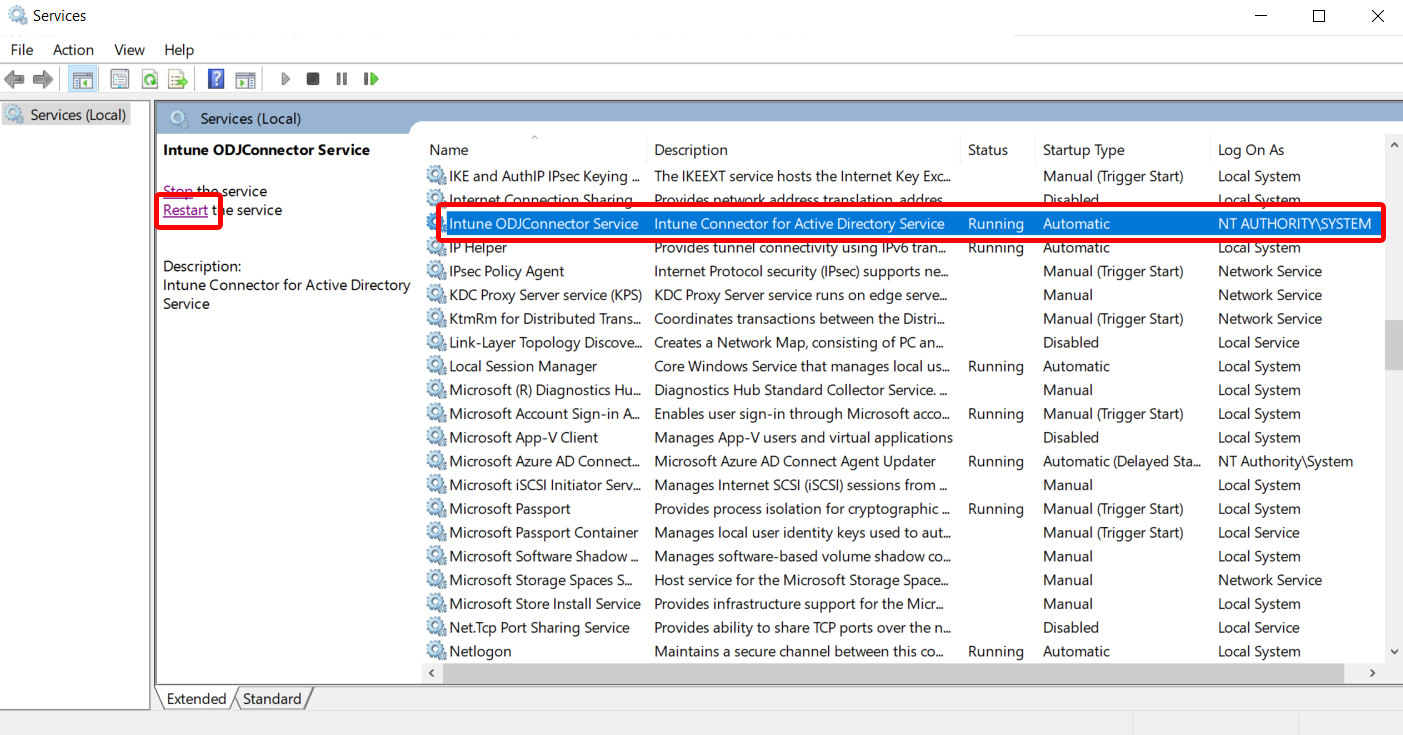Select the Microsoft Passport Container service name
1403x735 pixels.
[x=544, y=533]
